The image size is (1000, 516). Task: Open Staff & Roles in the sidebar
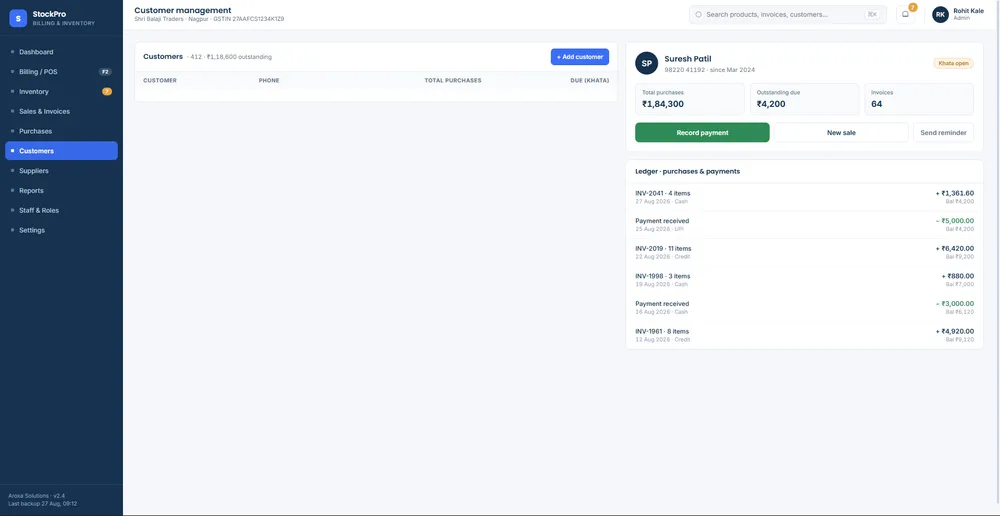tap(61, 210)
